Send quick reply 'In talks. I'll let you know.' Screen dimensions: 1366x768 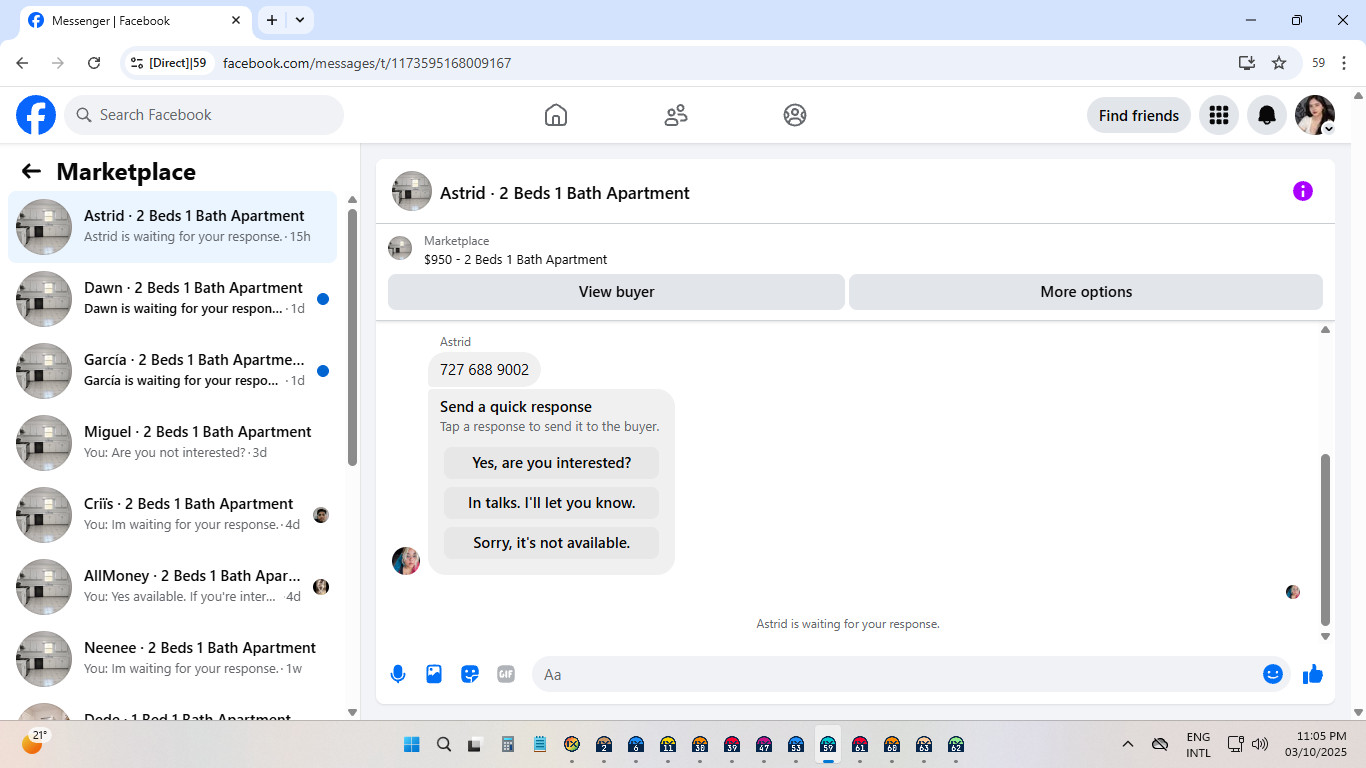pos(552,503)
